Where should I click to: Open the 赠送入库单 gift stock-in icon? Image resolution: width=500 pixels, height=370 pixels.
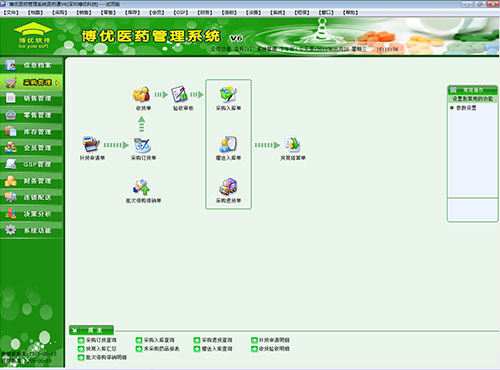tap(228, 145)
